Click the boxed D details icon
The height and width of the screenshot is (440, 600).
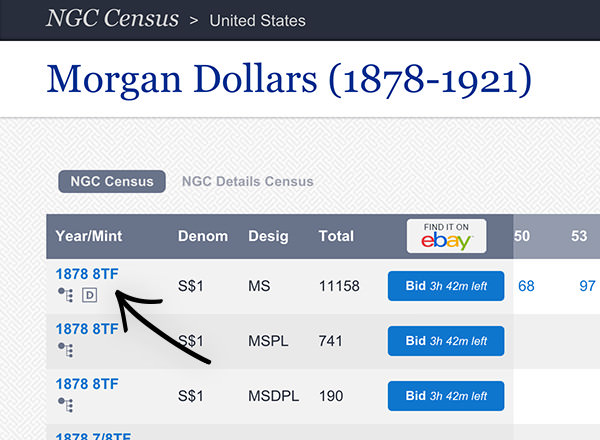coord(89,294)
